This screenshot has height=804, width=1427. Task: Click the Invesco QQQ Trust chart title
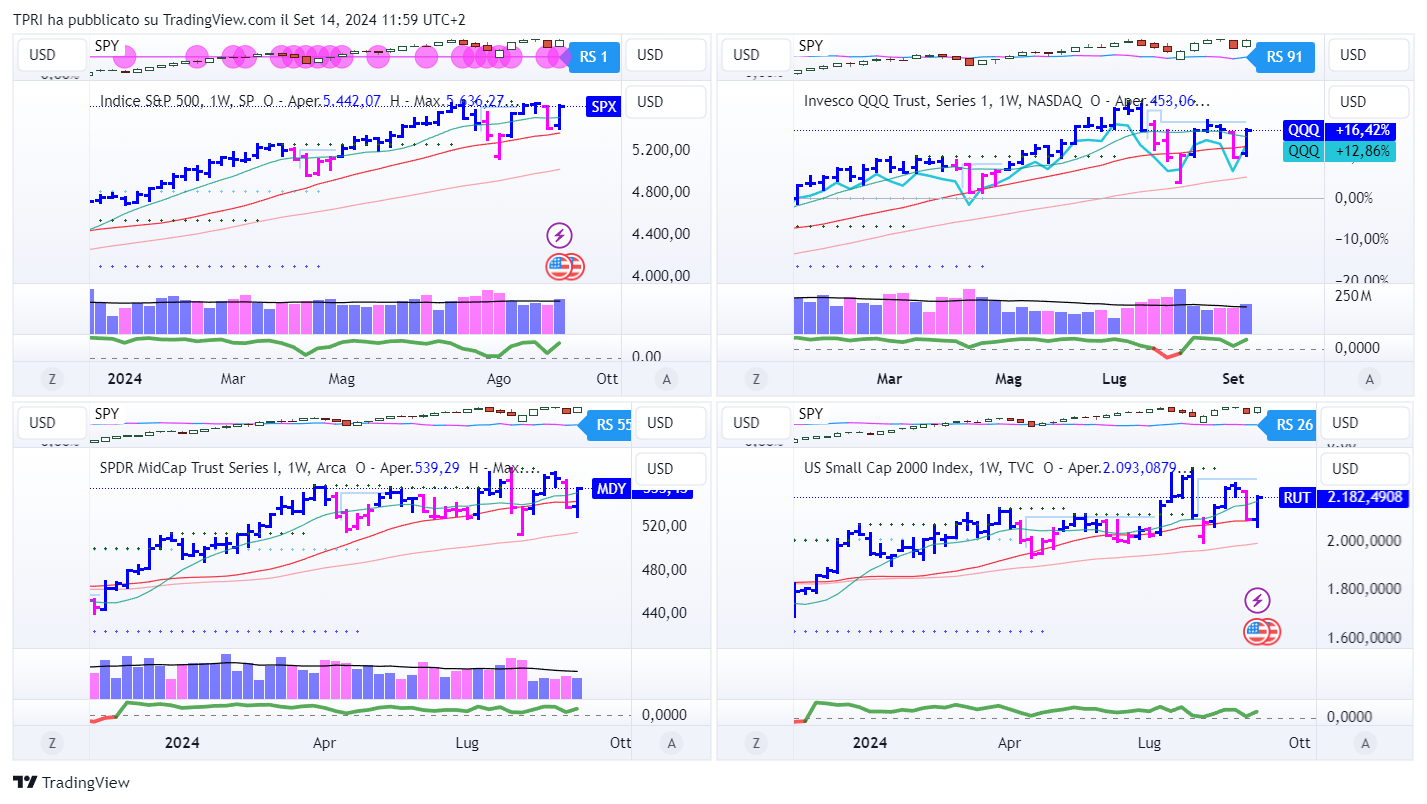(900, 101)
